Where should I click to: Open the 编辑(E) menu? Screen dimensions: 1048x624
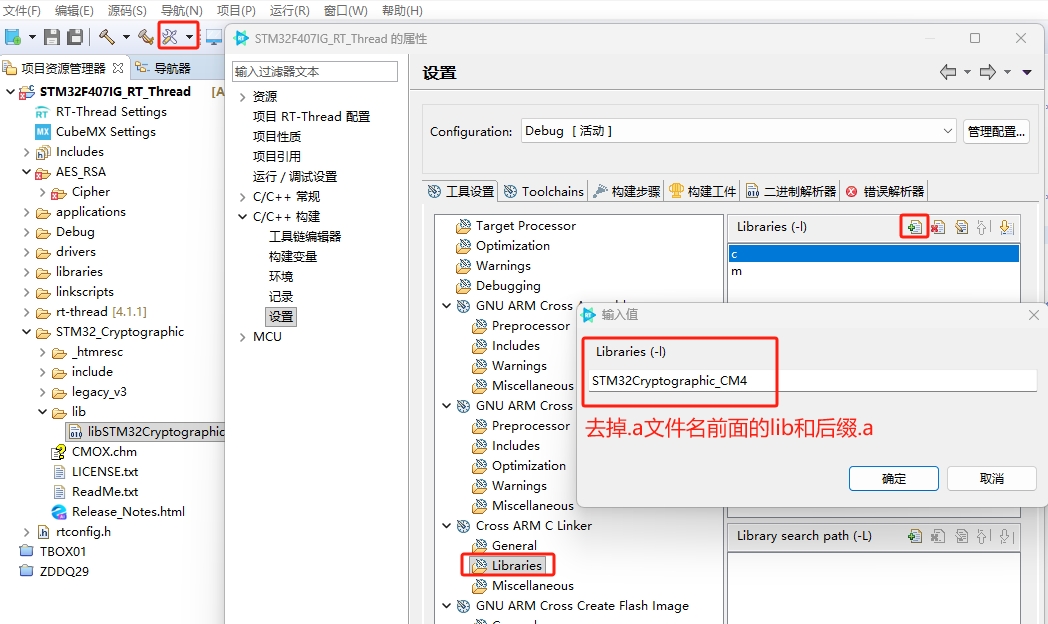[74, 11]
